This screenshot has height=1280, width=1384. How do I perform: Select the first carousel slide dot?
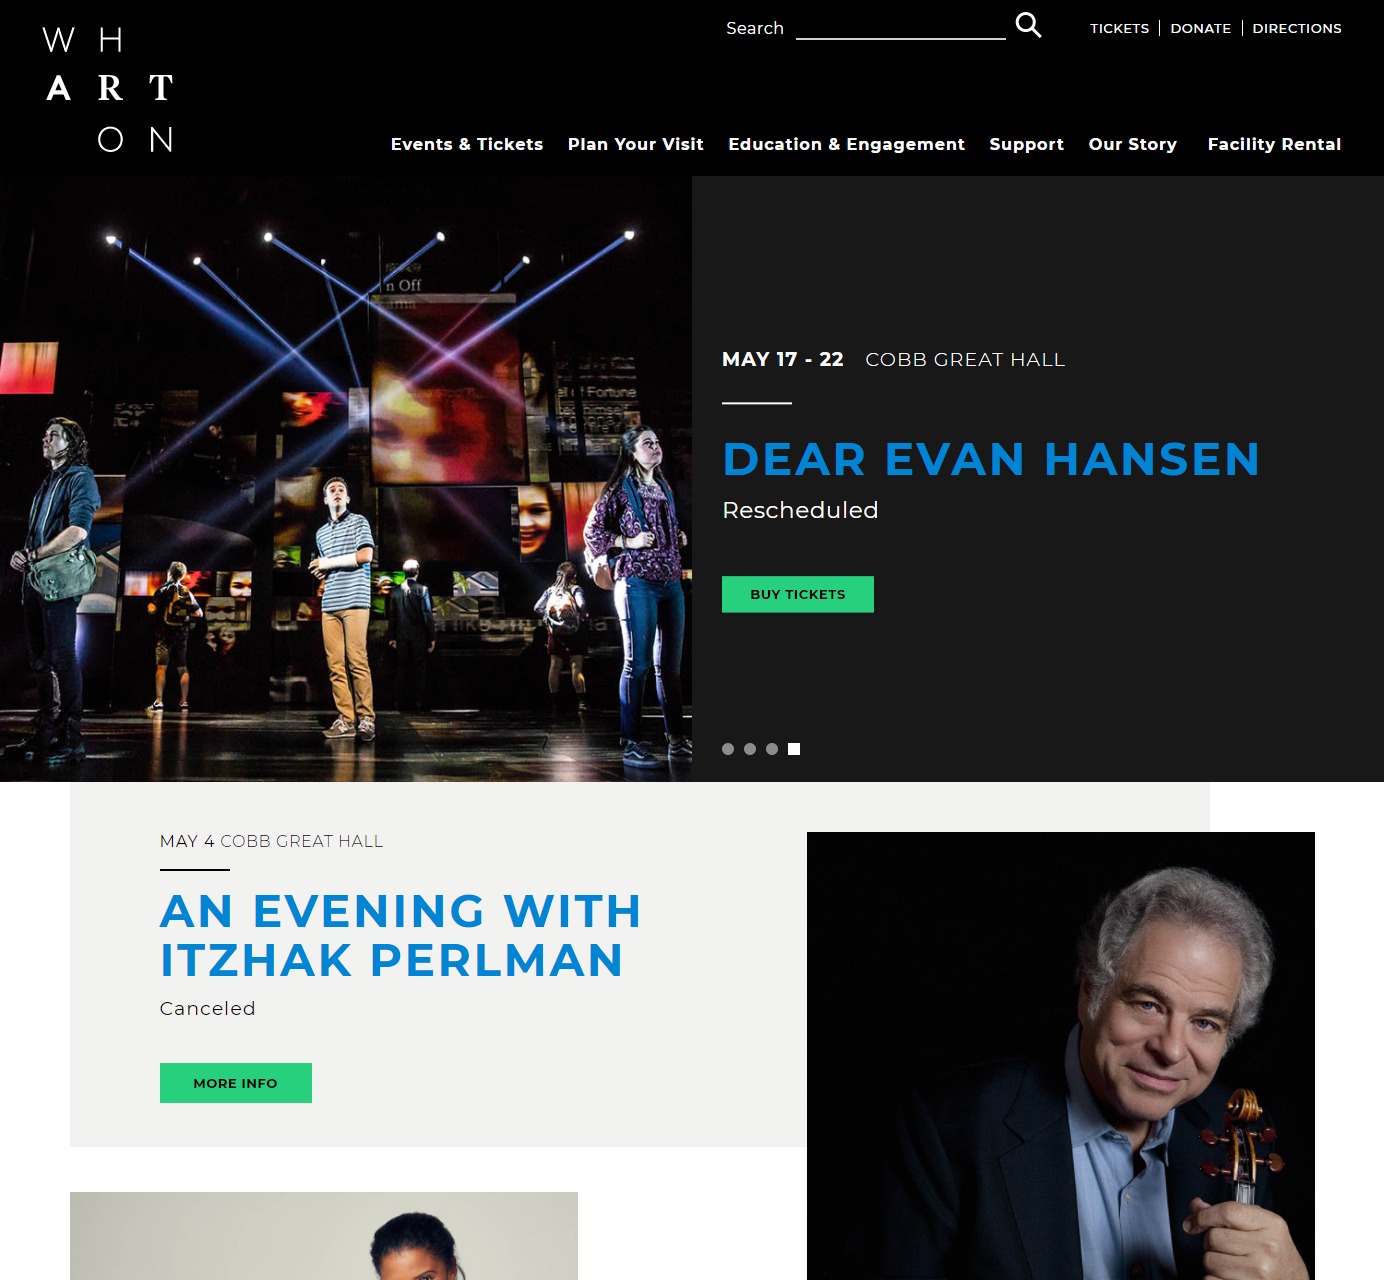pos(728,749)
